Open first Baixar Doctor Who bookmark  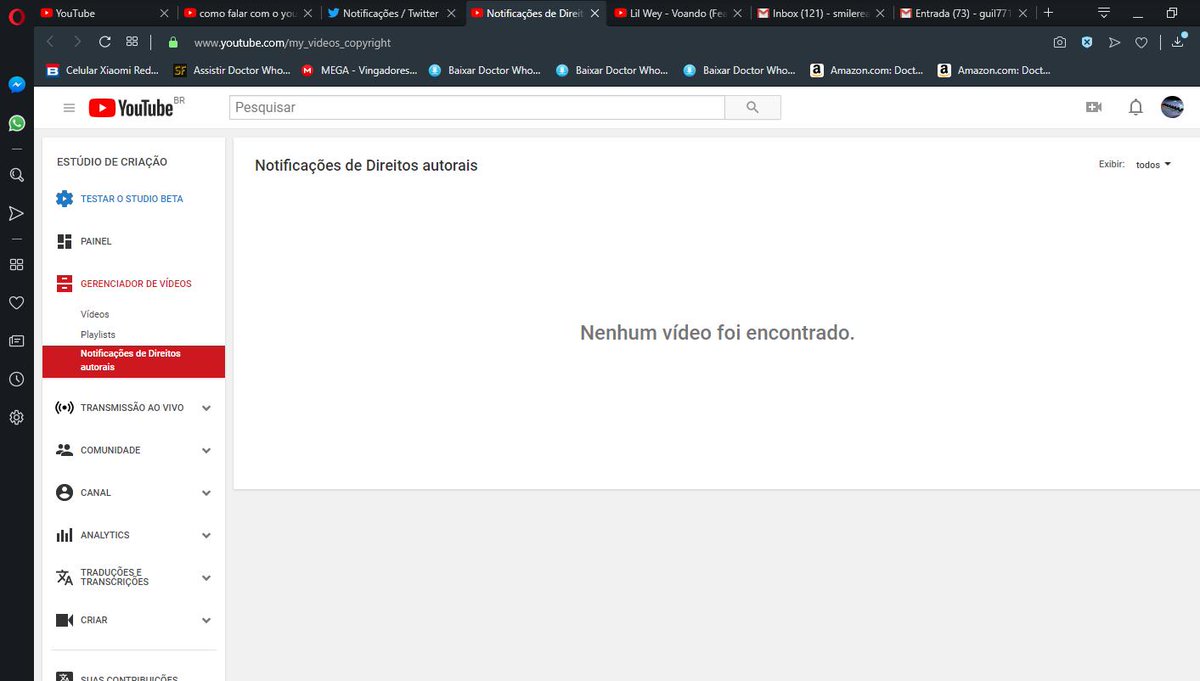point(484,71)
